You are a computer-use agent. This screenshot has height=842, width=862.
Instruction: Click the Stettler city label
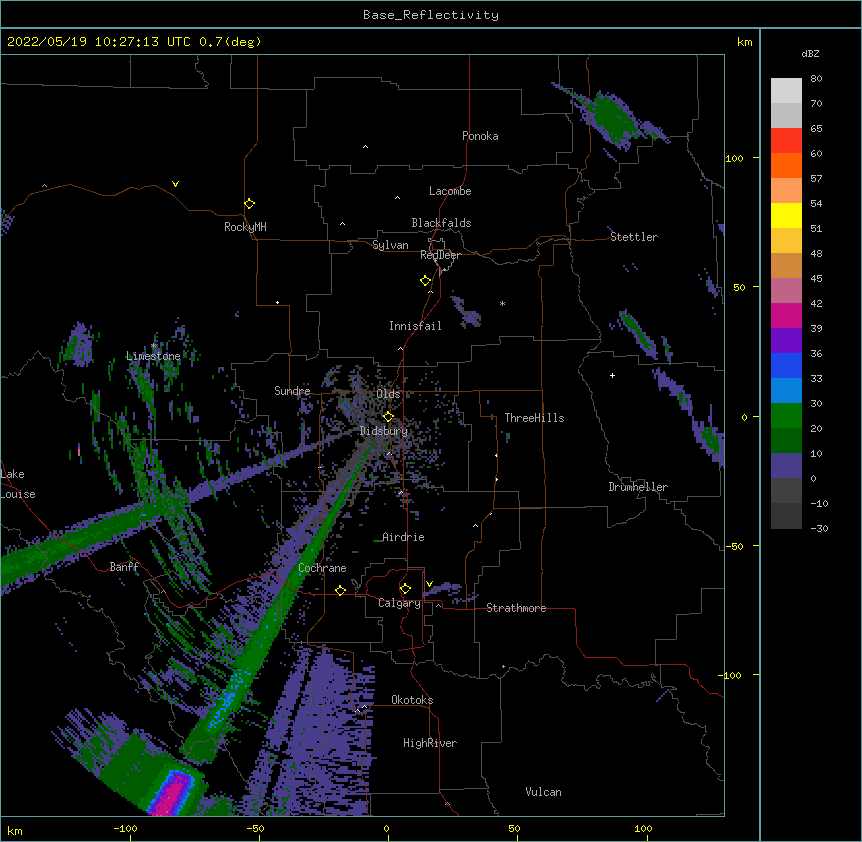634,237
